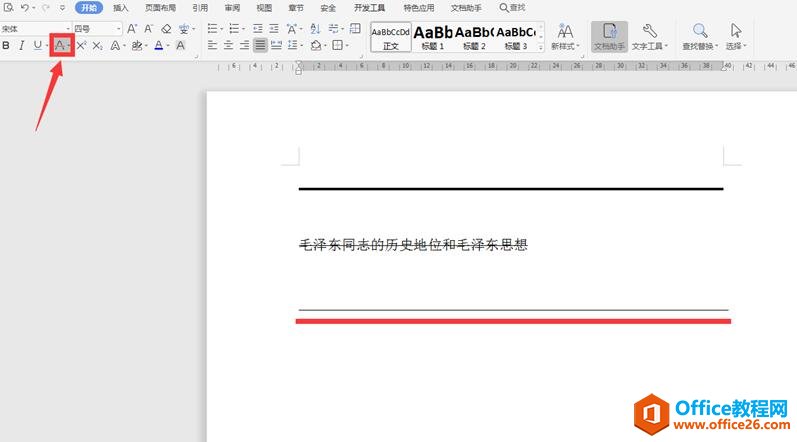Apply the 标题 3 style
The image size is (797, 442).
coord(515,37)
